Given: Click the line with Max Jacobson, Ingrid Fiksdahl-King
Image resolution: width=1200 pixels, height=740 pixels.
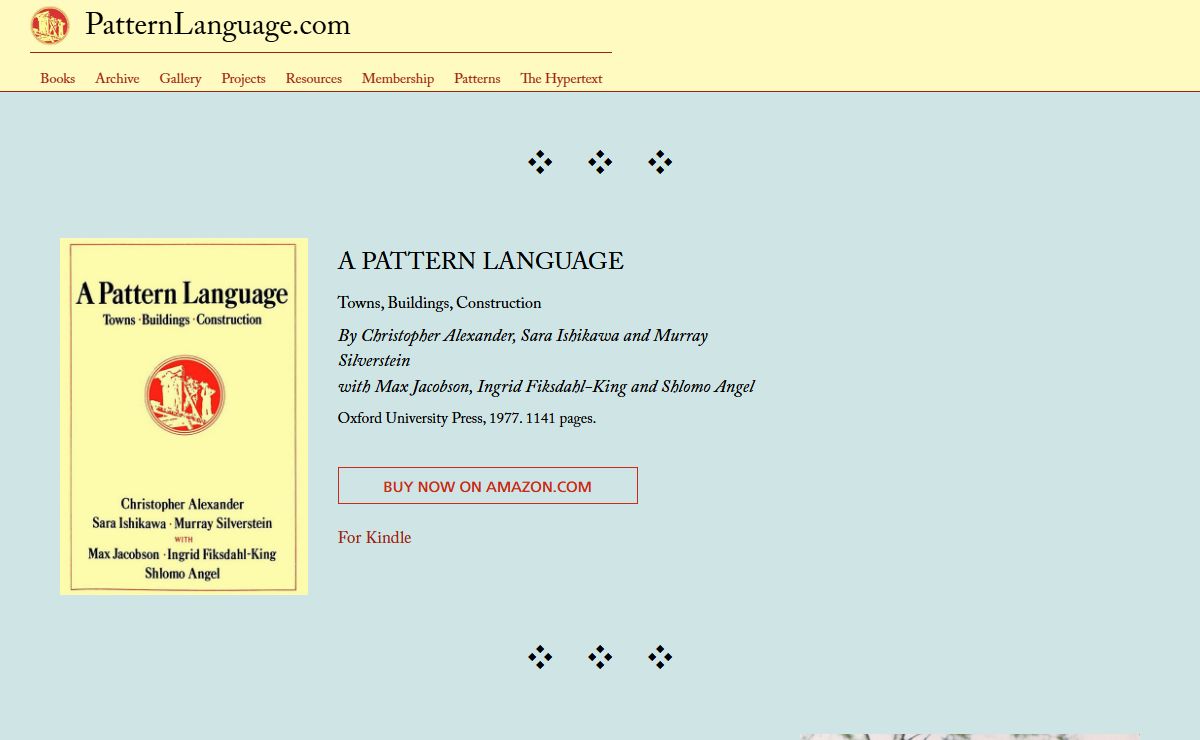Looking at the screenshot, I should point(546,388).
